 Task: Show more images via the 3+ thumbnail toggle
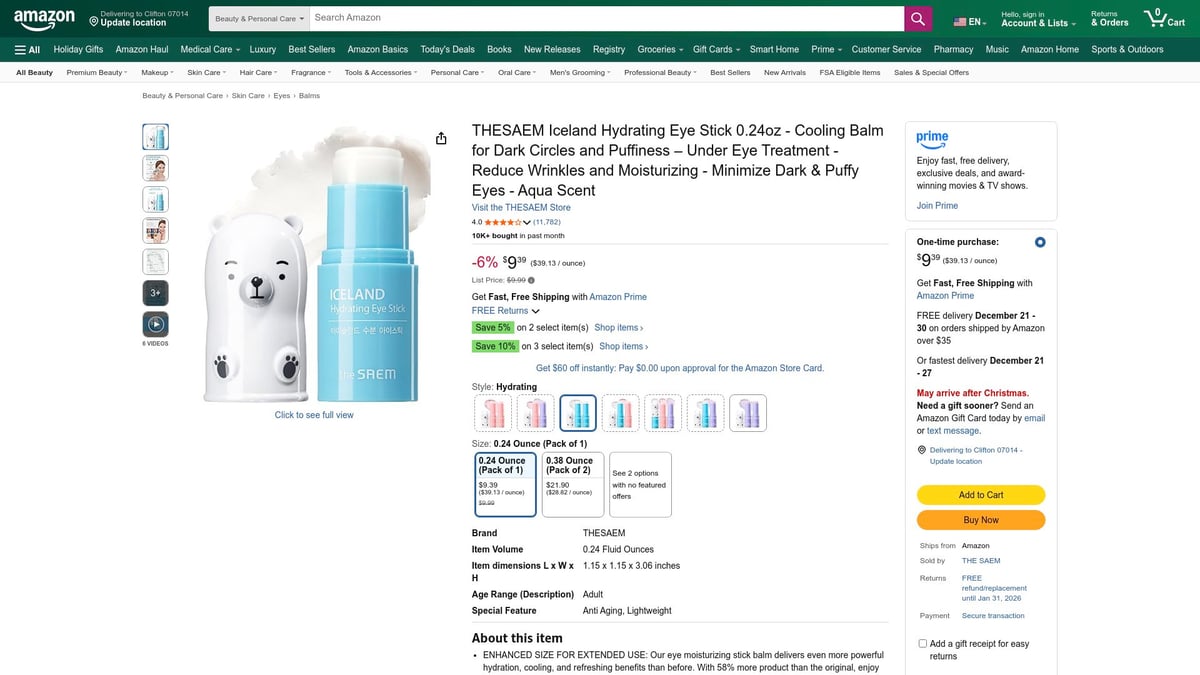pos(155,292)
